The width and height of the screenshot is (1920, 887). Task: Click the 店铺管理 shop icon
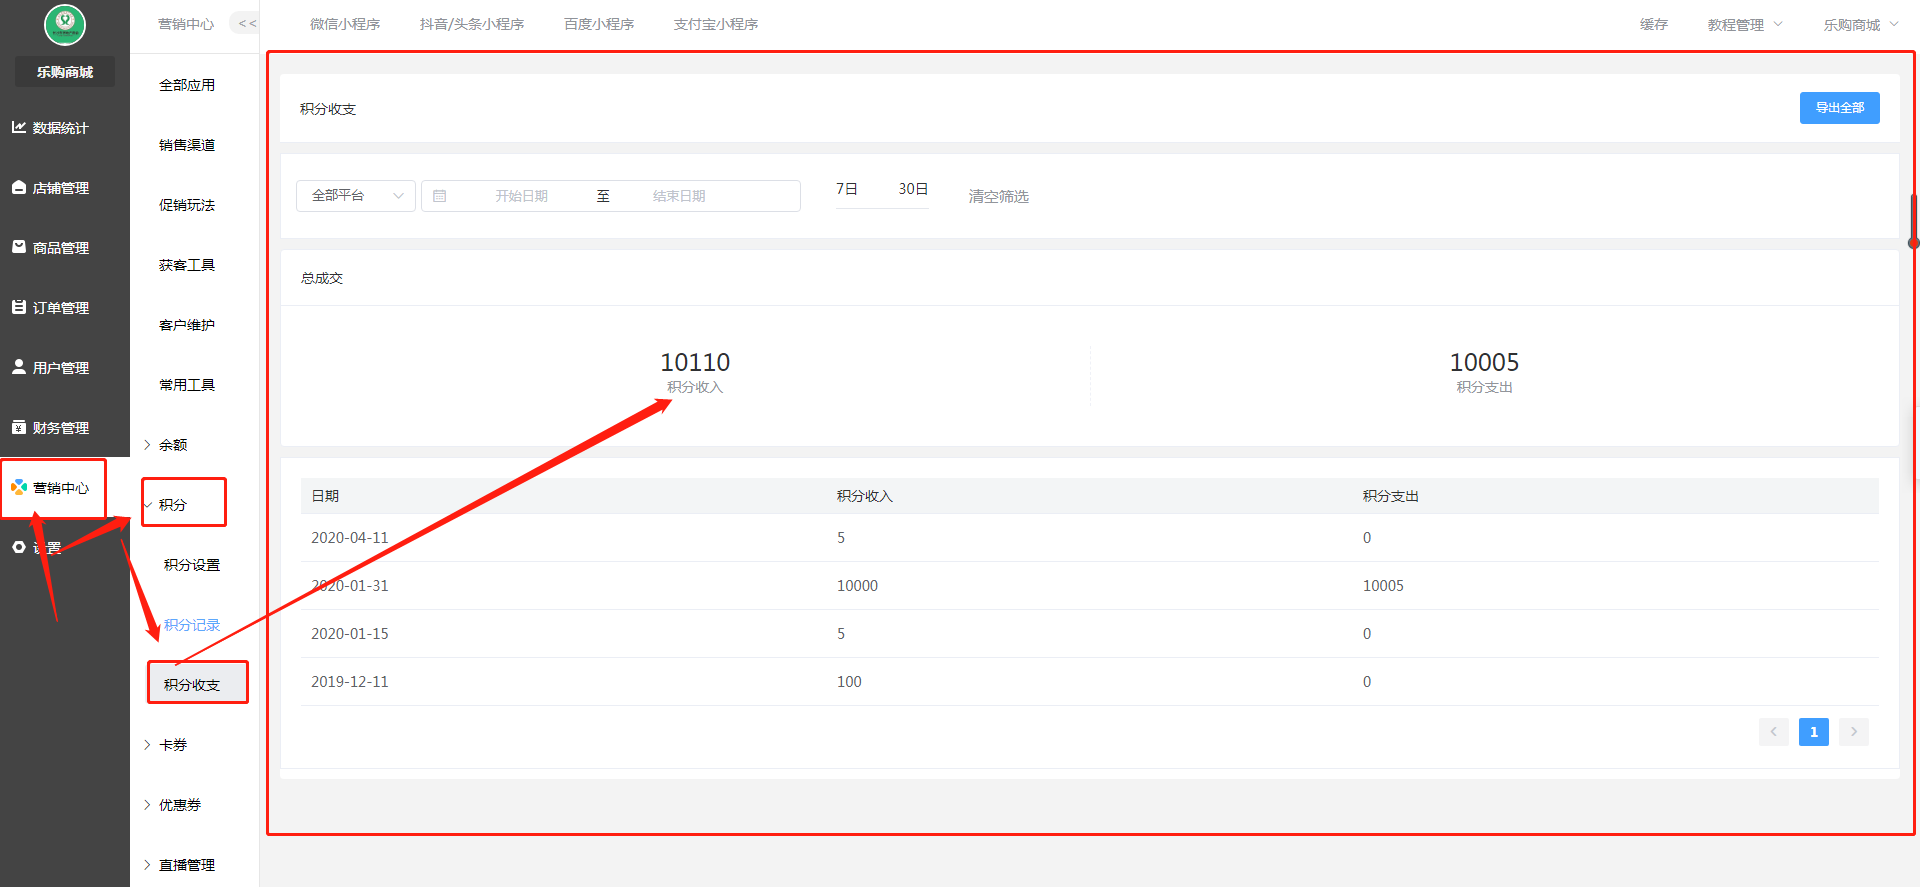click(x=19, y=187)
